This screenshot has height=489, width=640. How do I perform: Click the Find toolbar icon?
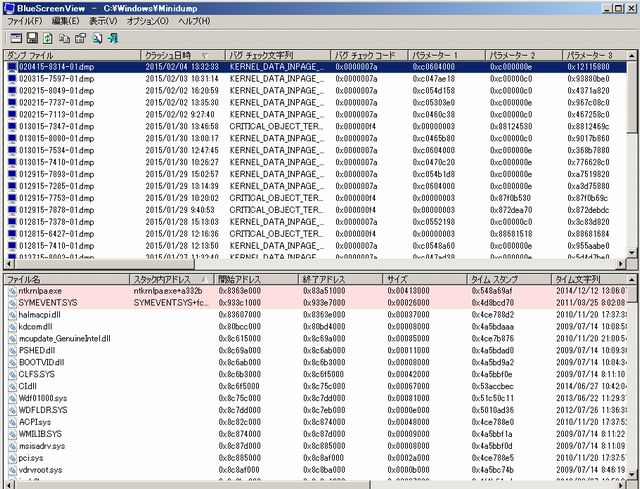[x=97, y=38]
